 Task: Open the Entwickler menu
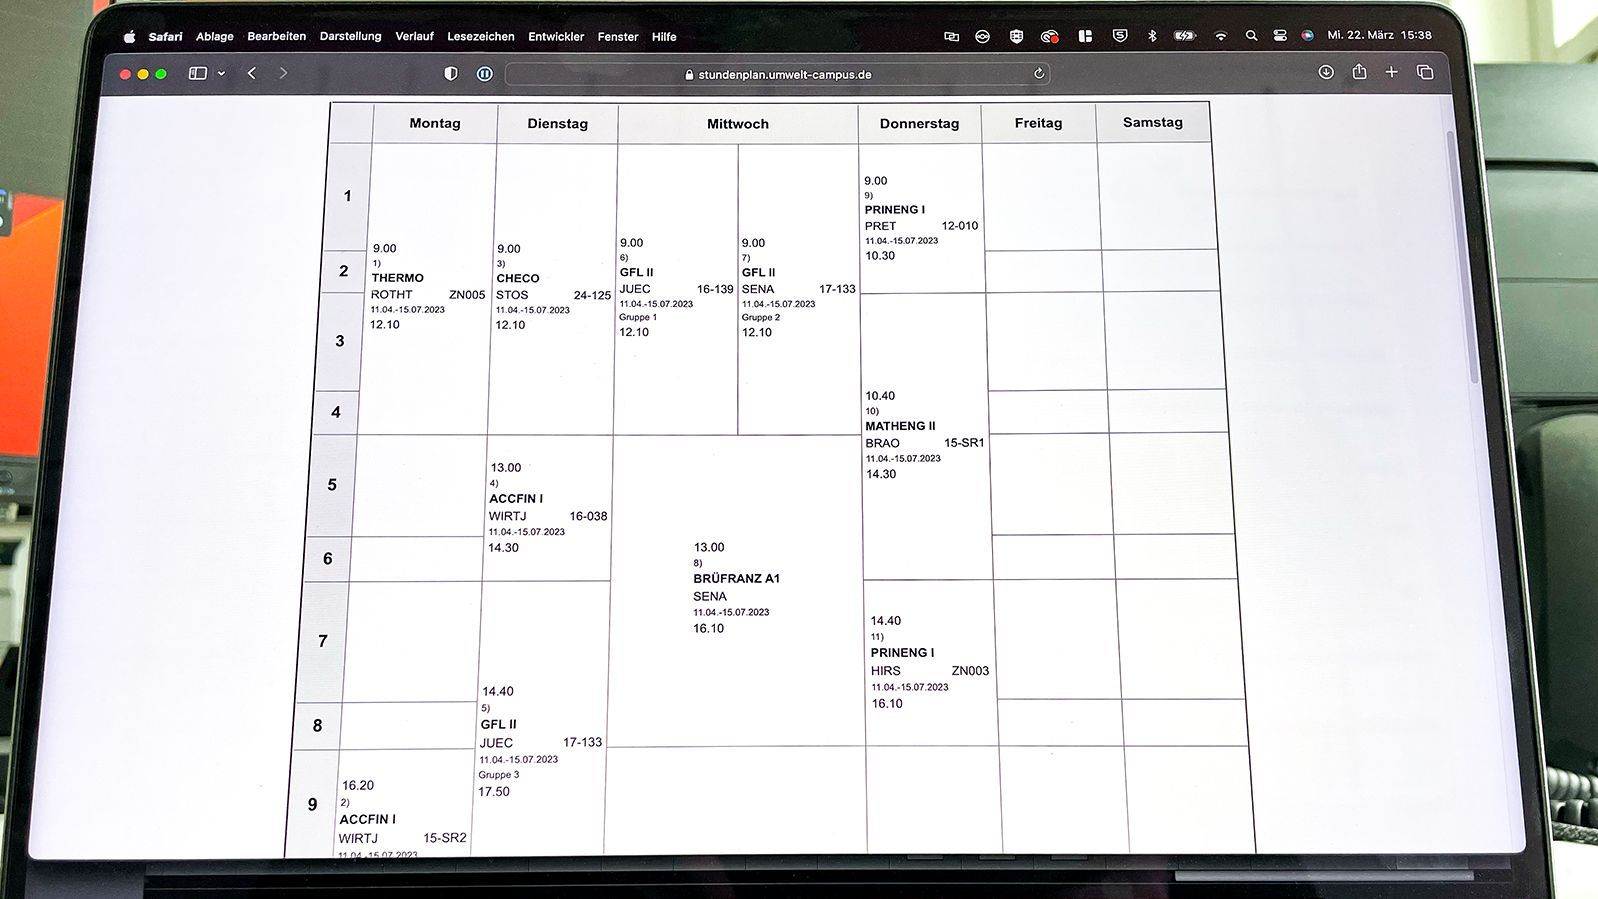[x=556, y=37]
